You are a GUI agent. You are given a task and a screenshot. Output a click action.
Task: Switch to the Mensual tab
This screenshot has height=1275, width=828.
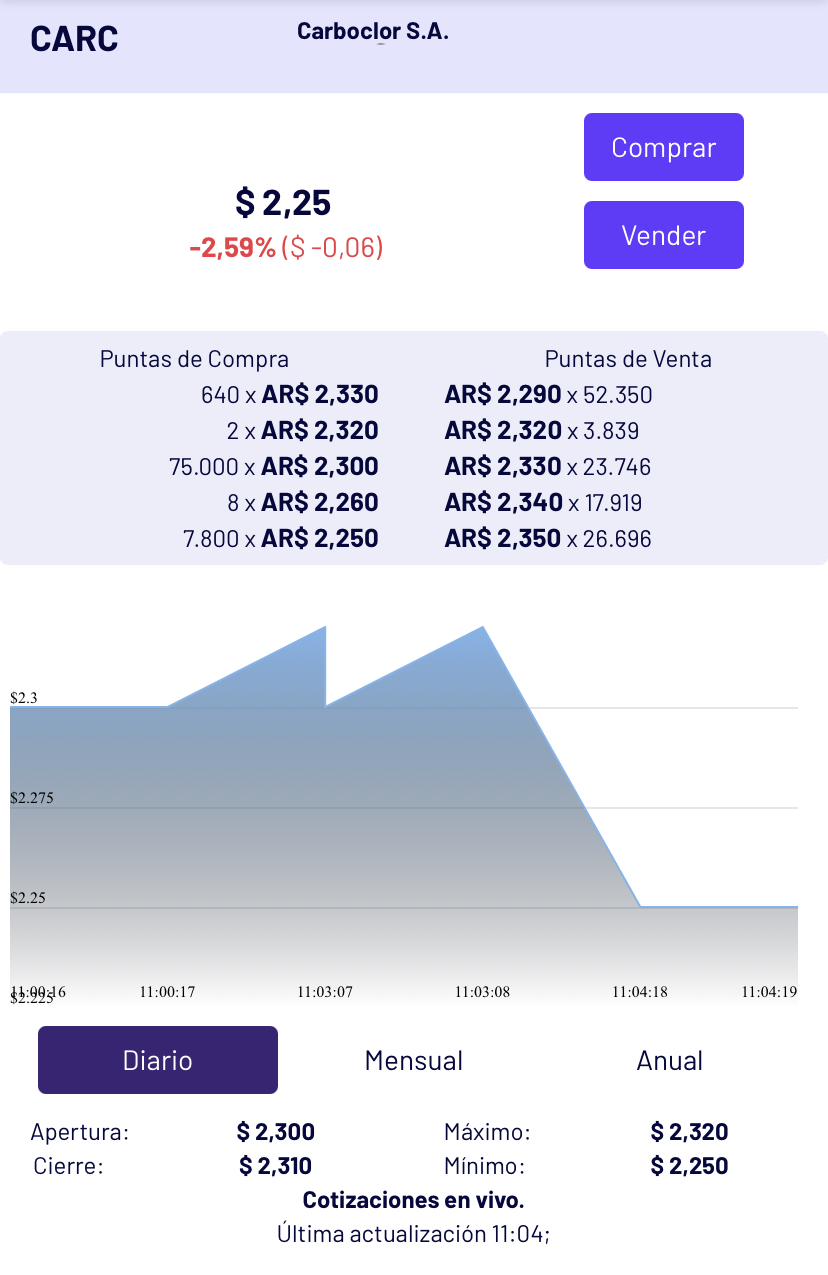click(x=414, y=1060)
